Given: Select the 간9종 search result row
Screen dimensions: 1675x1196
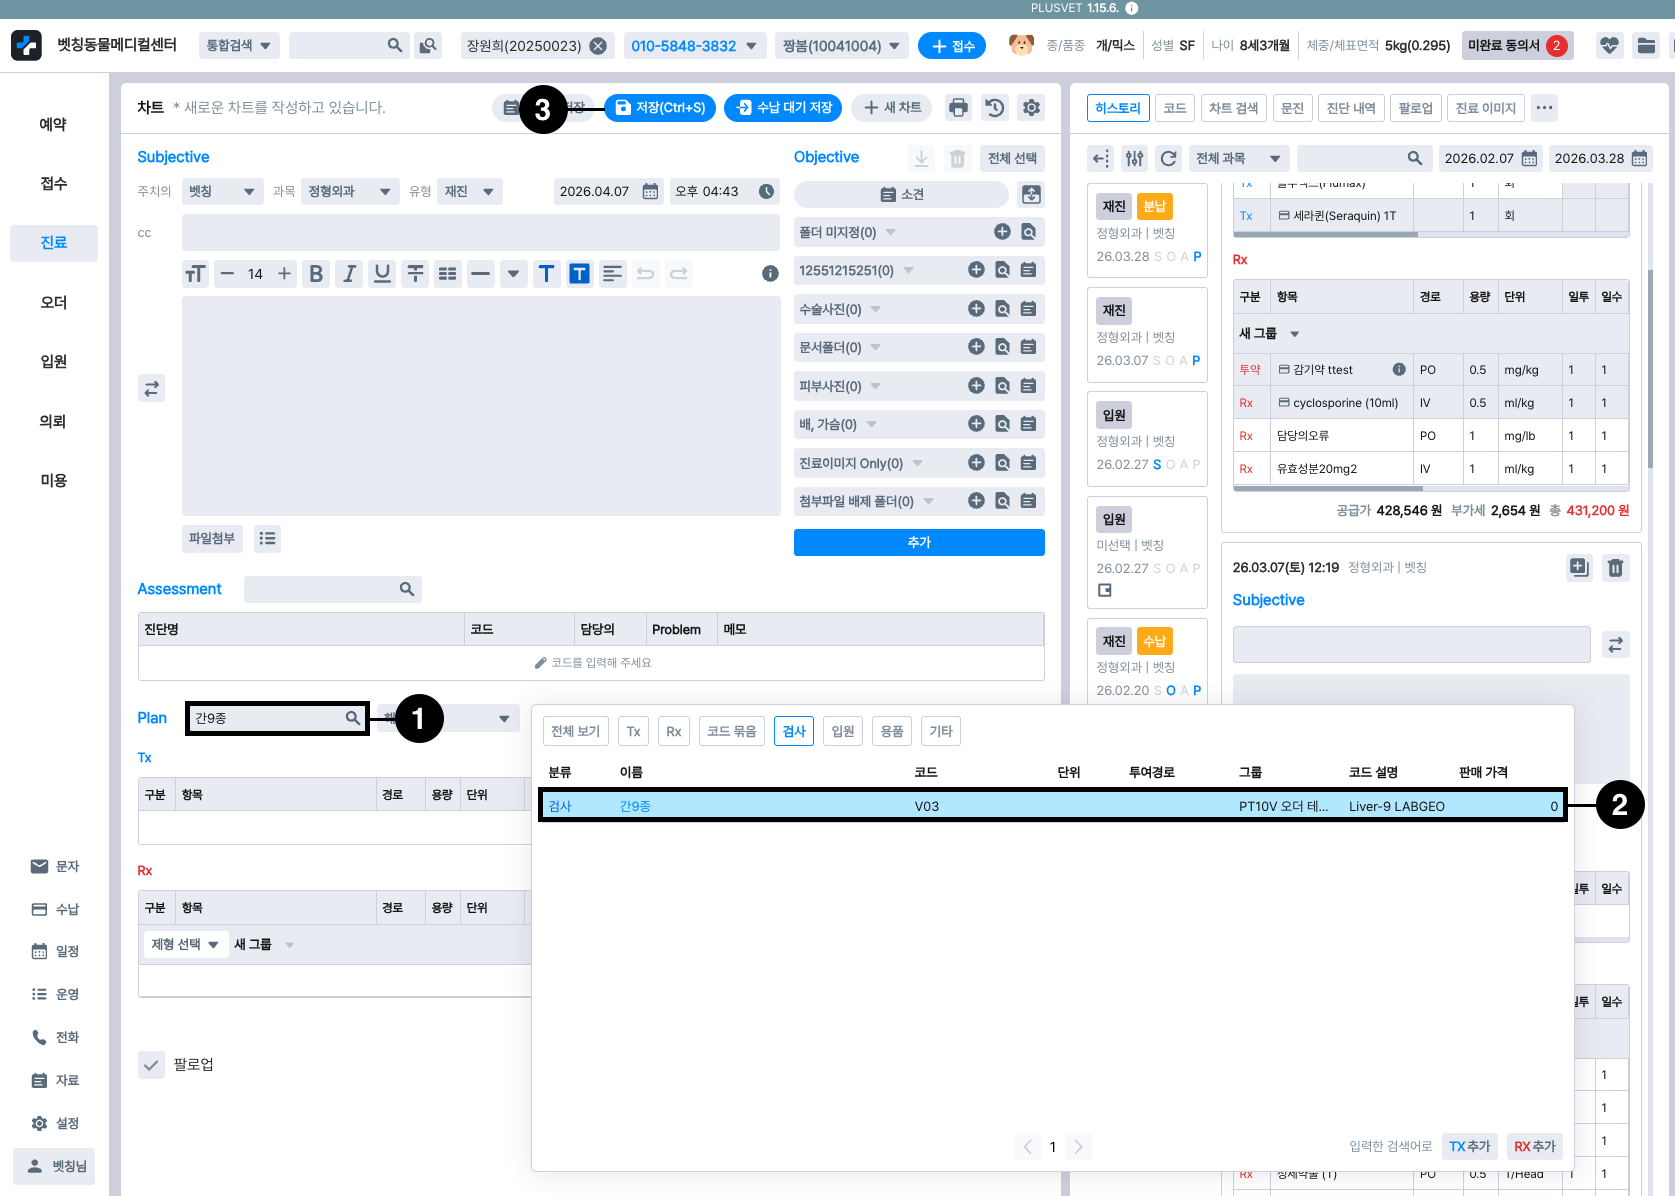Looking at the screenshot, I should point(1053,806).
